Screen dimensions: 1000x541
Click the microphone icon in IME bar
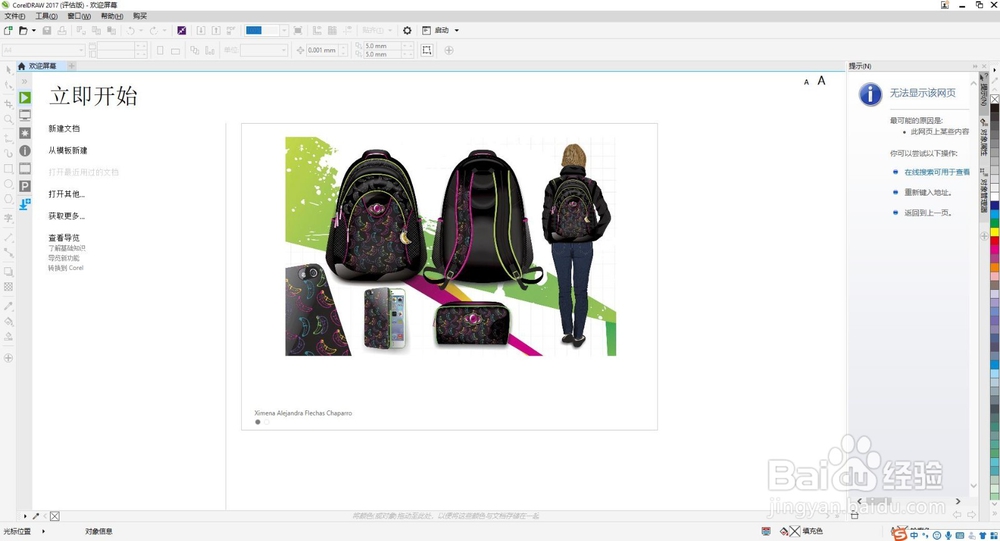point(948,535)
